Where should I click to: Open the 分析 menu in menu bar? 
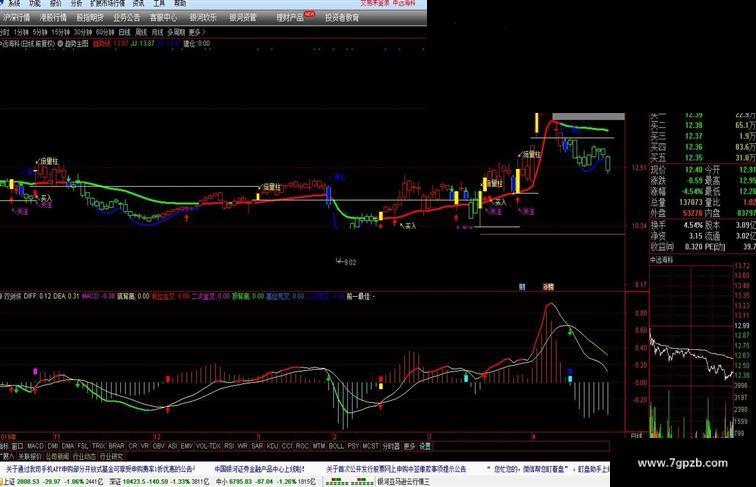tap(76, 3)
